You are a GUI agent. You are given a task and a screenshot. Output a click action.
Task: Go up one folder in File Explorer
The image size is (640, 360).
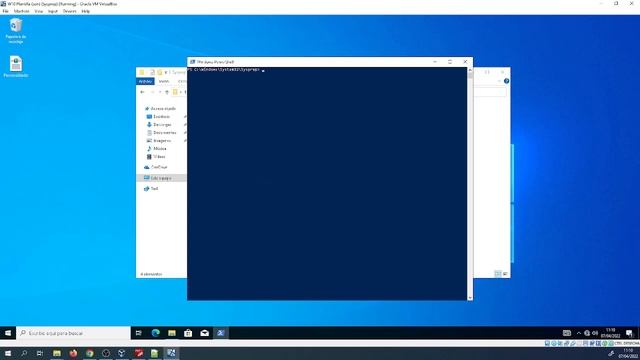click(x=167, y=92)
